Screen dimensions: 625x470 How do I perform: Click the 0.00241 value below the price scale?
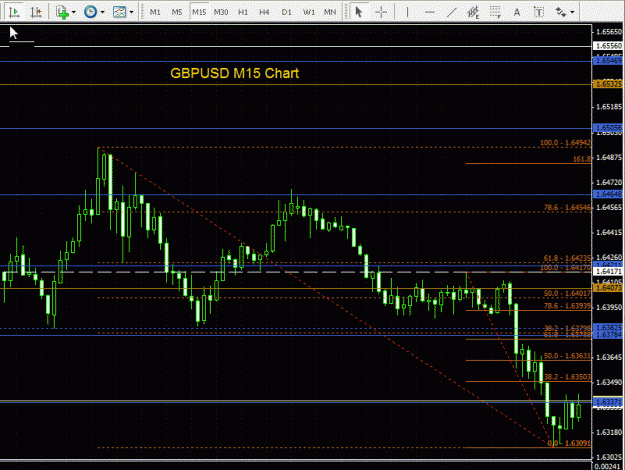pos(607,466)
